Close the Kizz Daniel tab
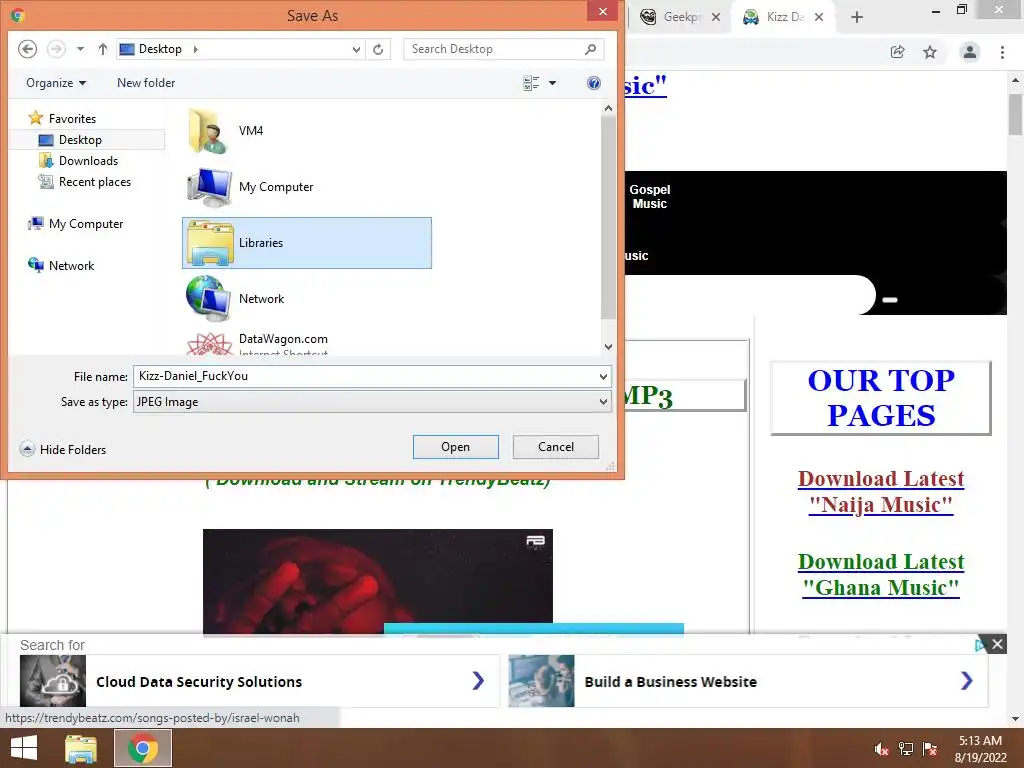 click(819, 17)
